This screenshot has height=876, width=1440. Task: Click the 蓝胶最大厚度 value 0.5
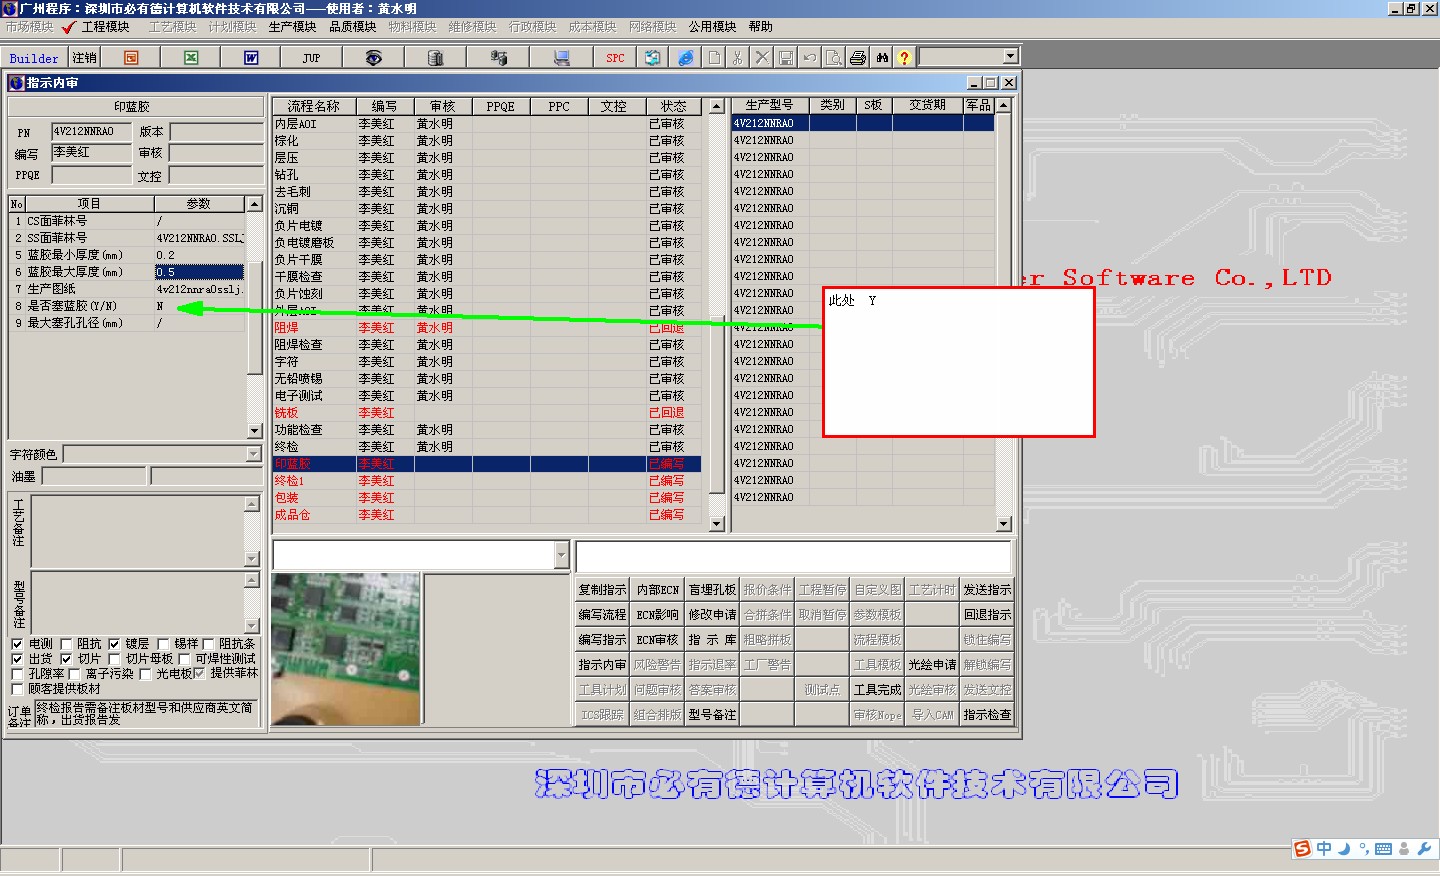click(x=199, y=272)
